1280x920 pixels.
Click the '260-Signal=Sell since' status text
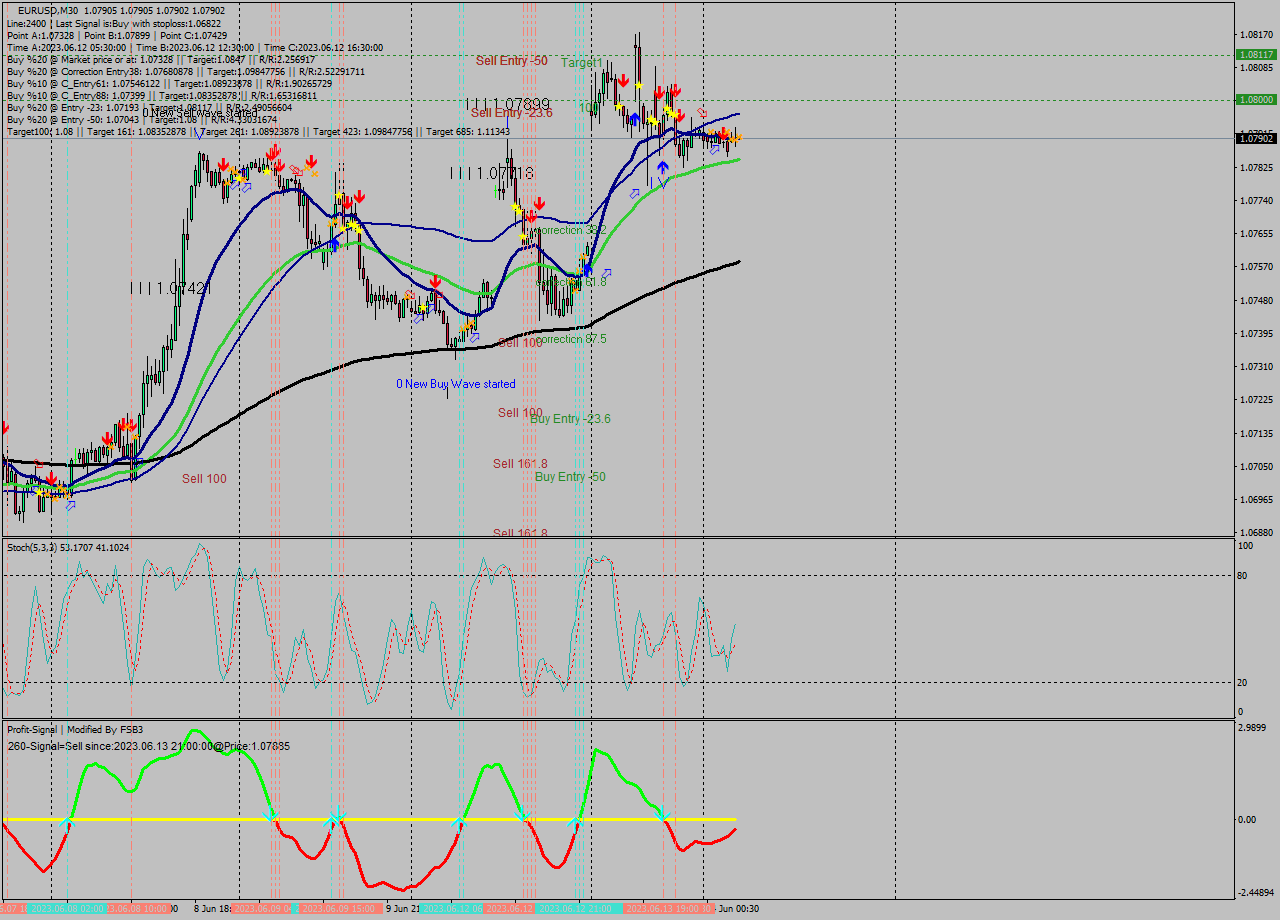[149, 746]
